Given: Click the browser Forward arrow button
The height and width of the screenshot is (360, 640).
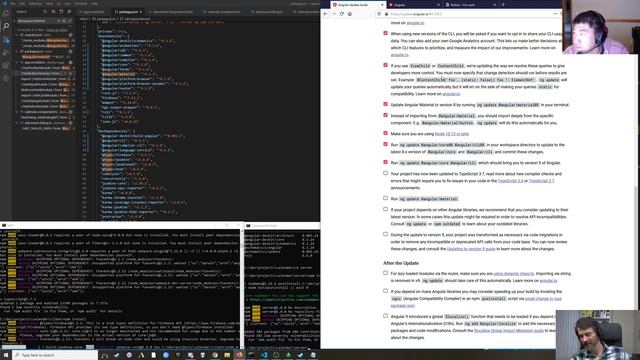Looking at the screenshot, I should click(334, 14).
